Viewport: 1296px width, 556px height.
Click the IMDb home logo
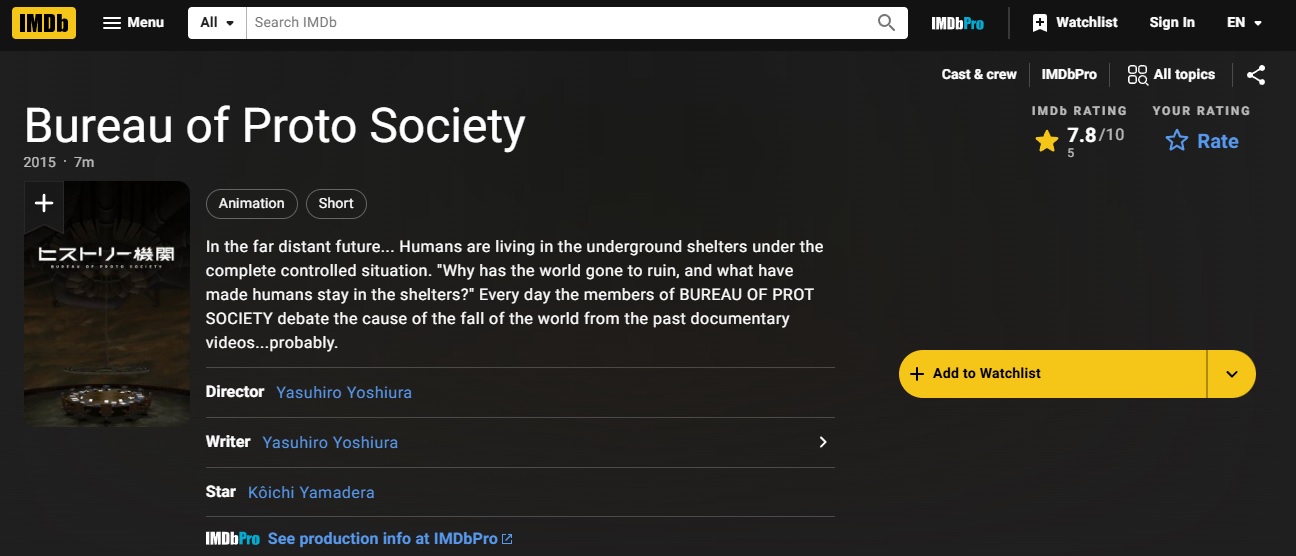(44, 23)
